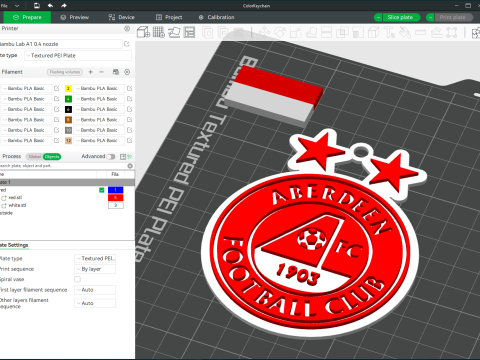480x360 pixels.
Task: Switch process mode to Objects
Action: 52,157
